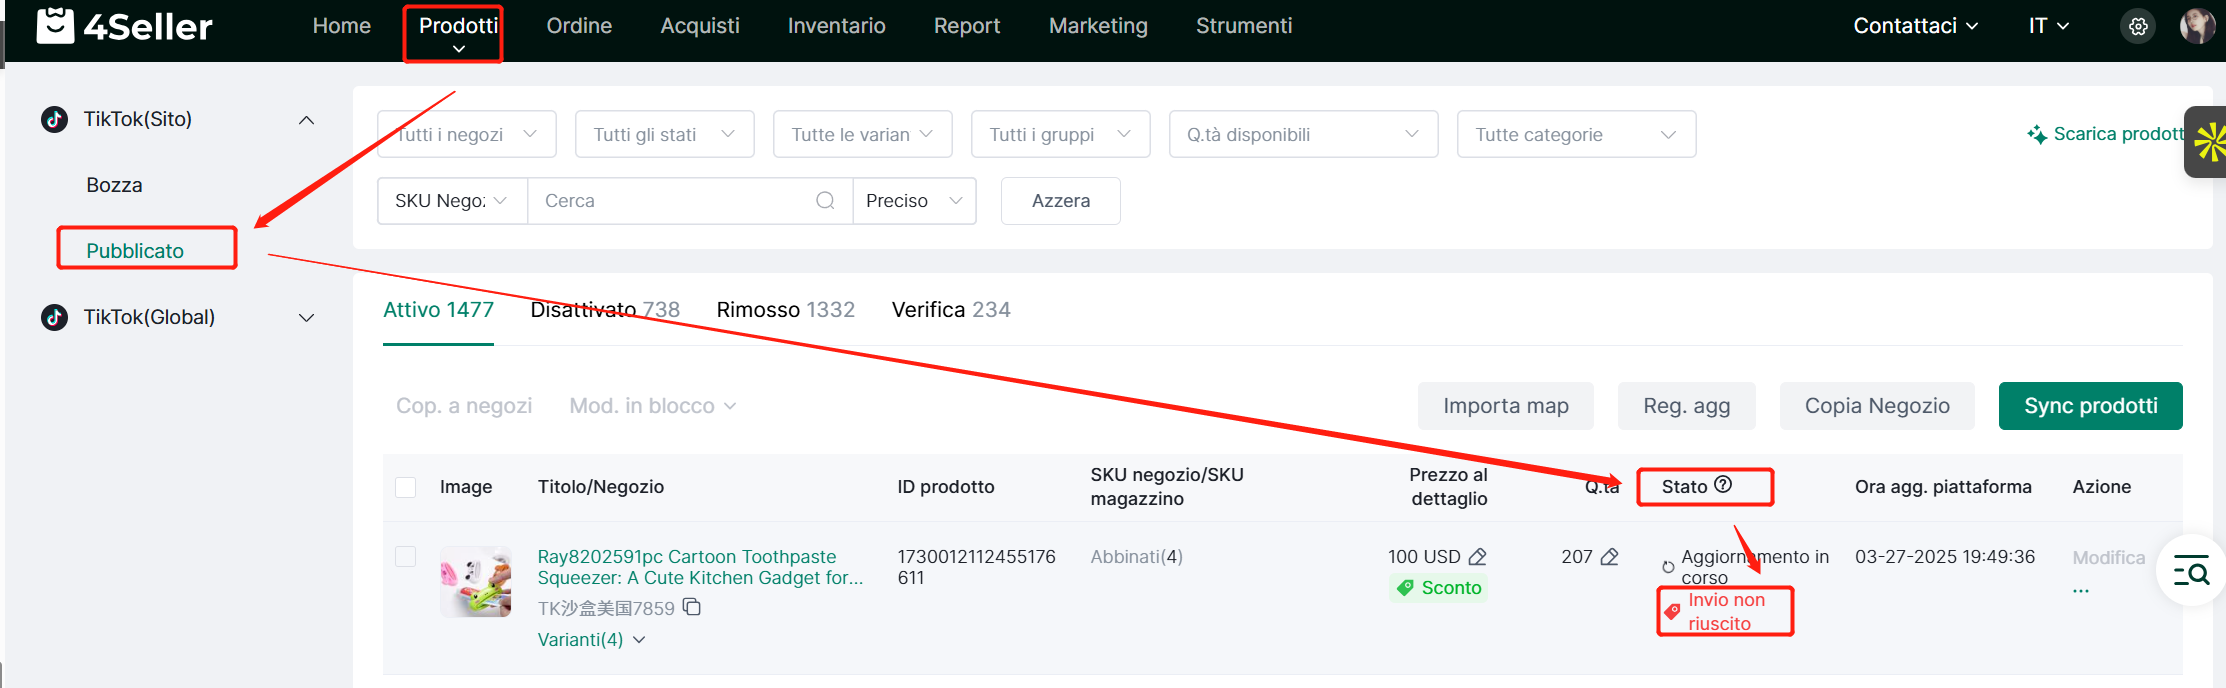Click the product thumbnail image
2226x688 pixels.
click(476, 581)
